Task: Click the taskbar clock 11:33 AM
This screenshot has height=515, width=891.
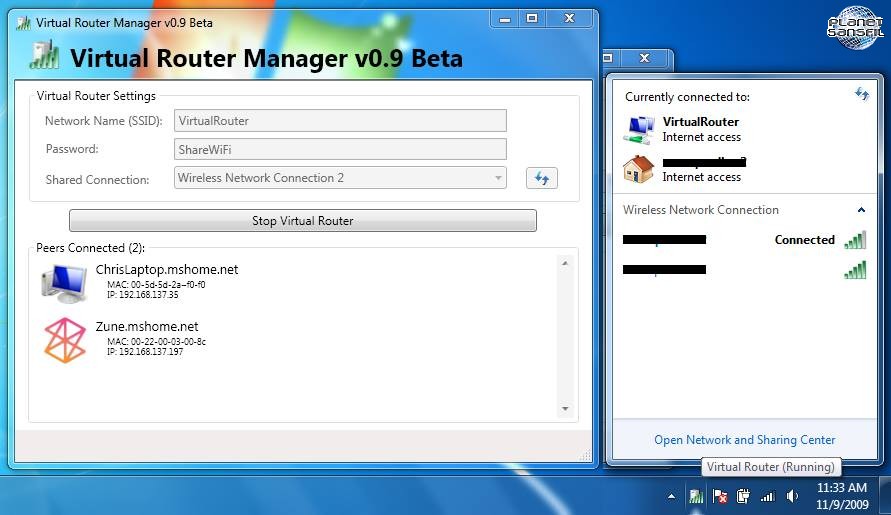Action: coord(842,487)
